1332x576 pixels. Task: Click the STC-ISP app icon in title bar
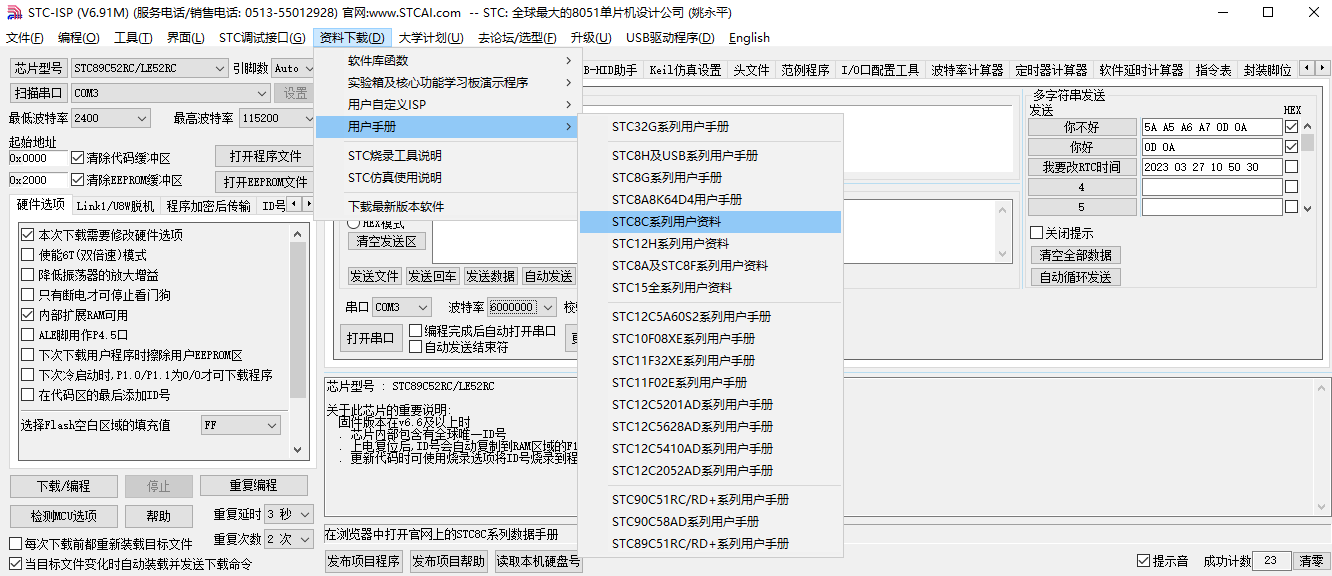coord(14,13)
